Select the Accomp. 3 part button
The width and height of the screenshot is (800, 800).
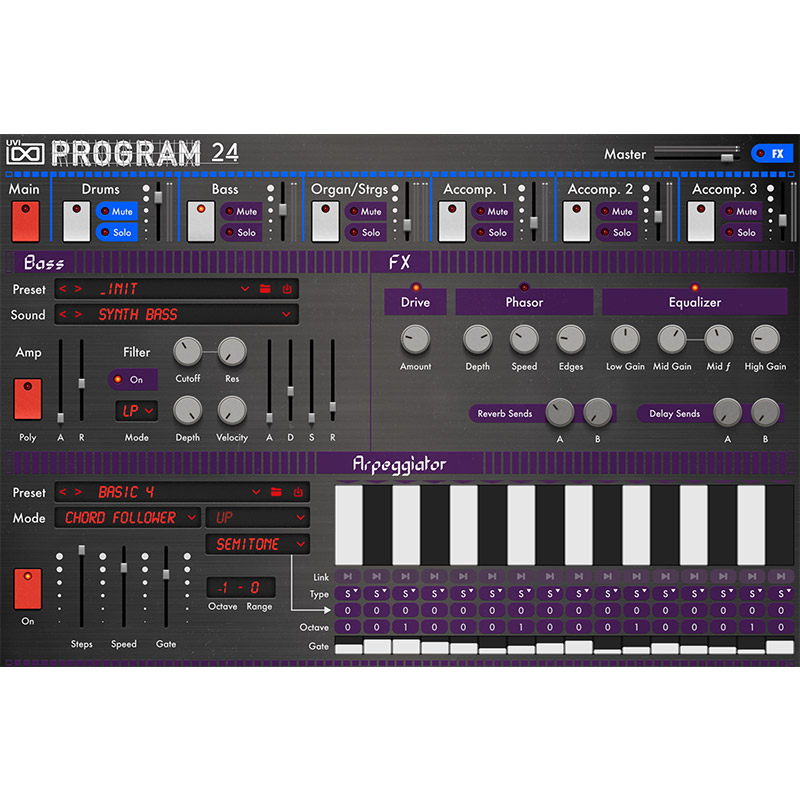pos(701,221)
